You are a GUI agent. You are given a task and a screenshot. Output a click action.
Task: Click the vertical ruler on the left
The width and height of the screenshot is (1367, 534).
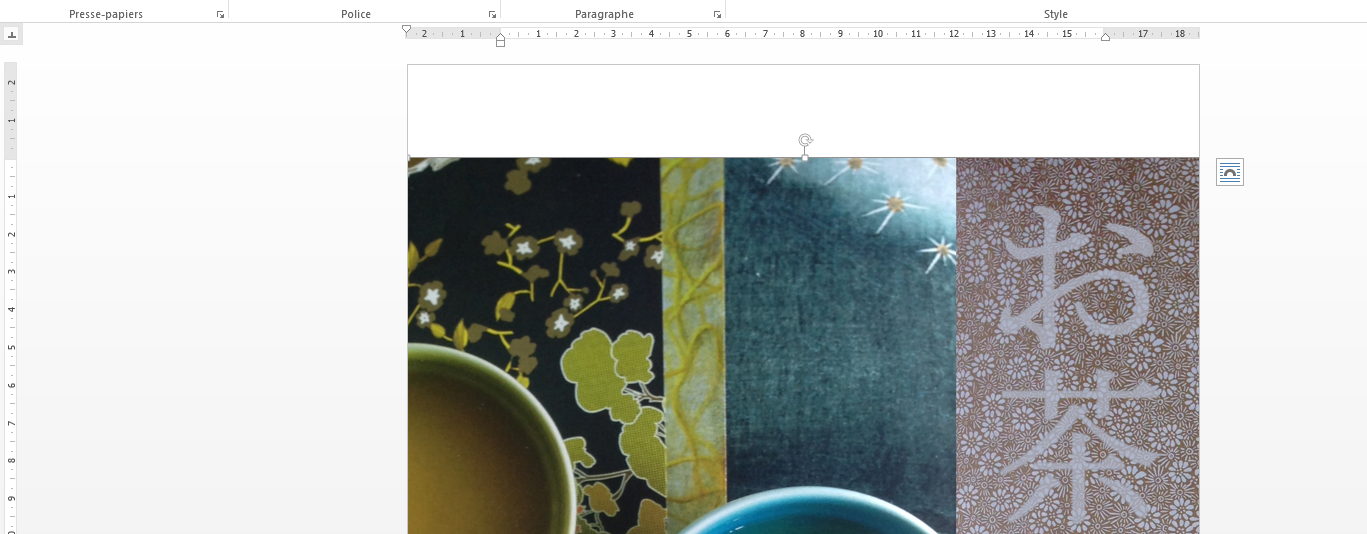click(11, 298)
